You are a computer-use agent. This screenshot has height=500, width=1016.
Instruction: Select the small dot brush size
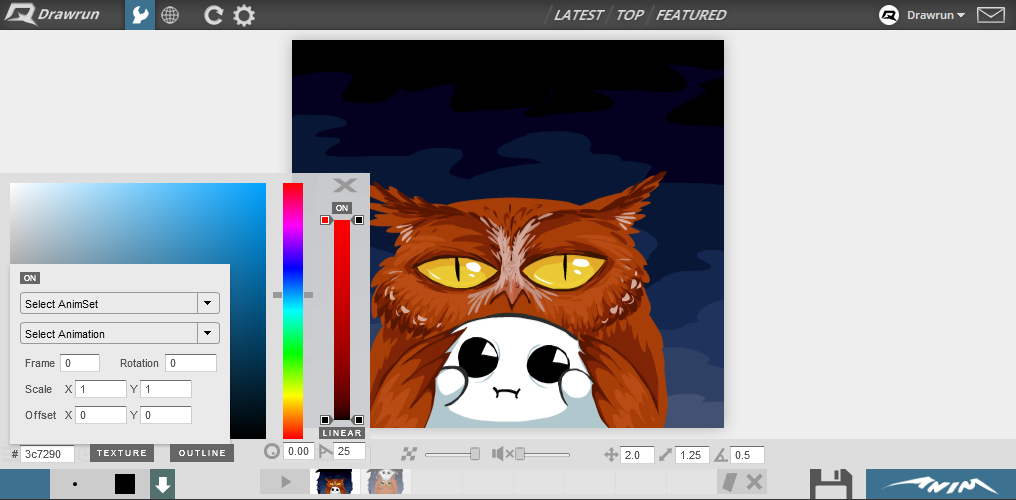pos(75,484)
